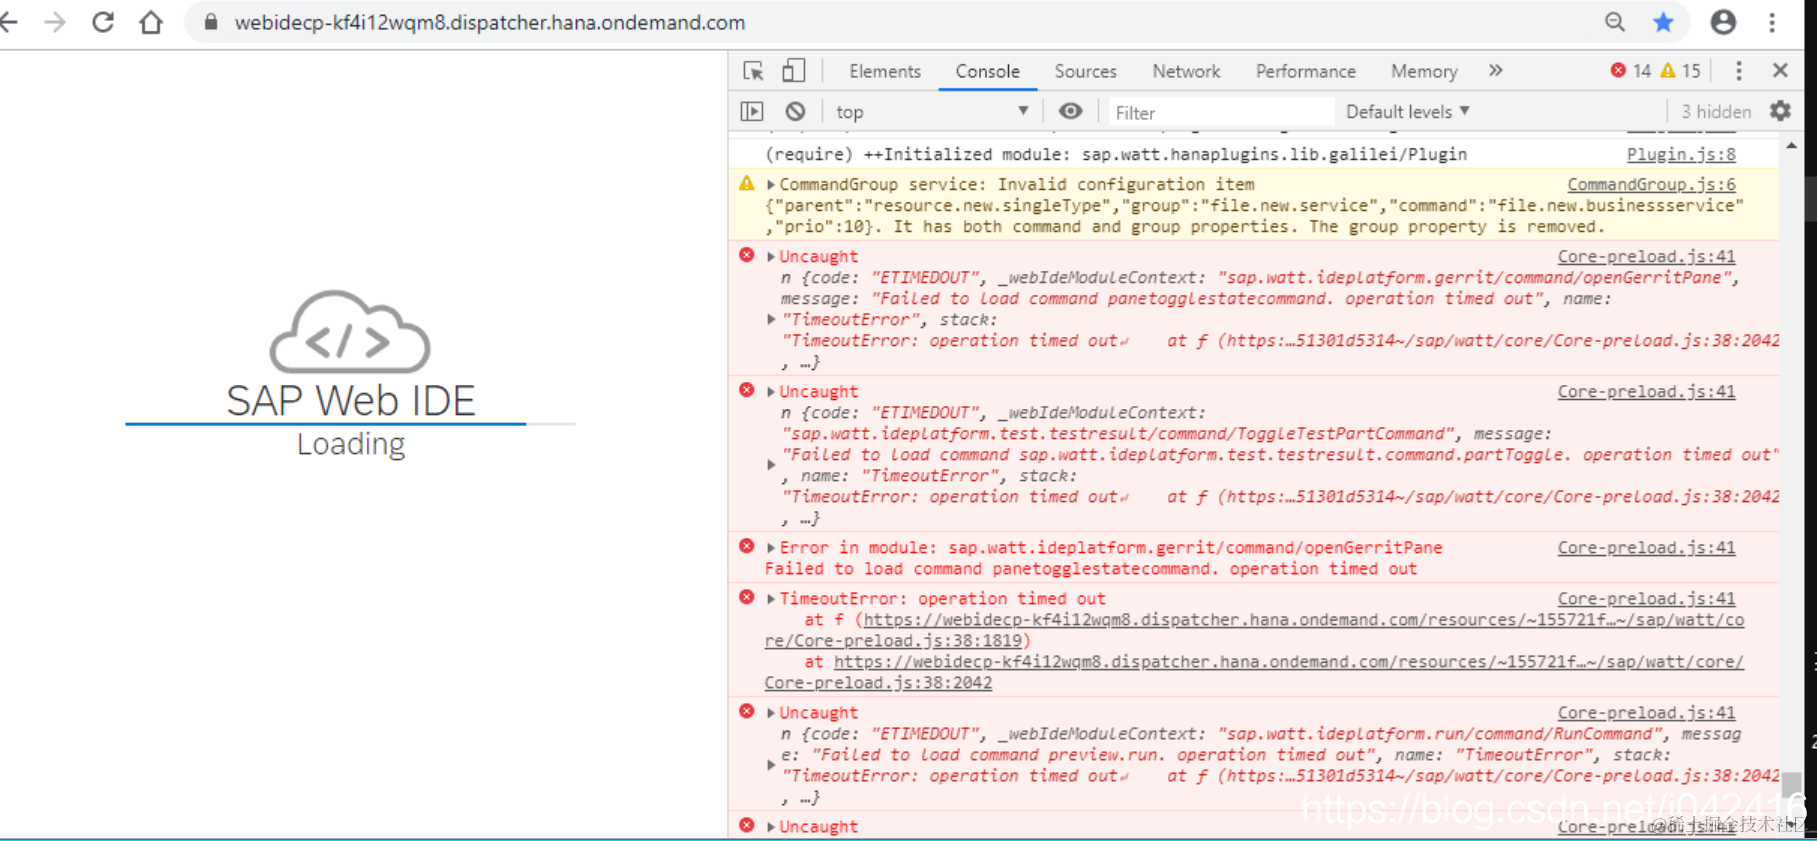Activate the inspect element picker icon
This screenshot has width=1817, height=841.
(753, 71)
